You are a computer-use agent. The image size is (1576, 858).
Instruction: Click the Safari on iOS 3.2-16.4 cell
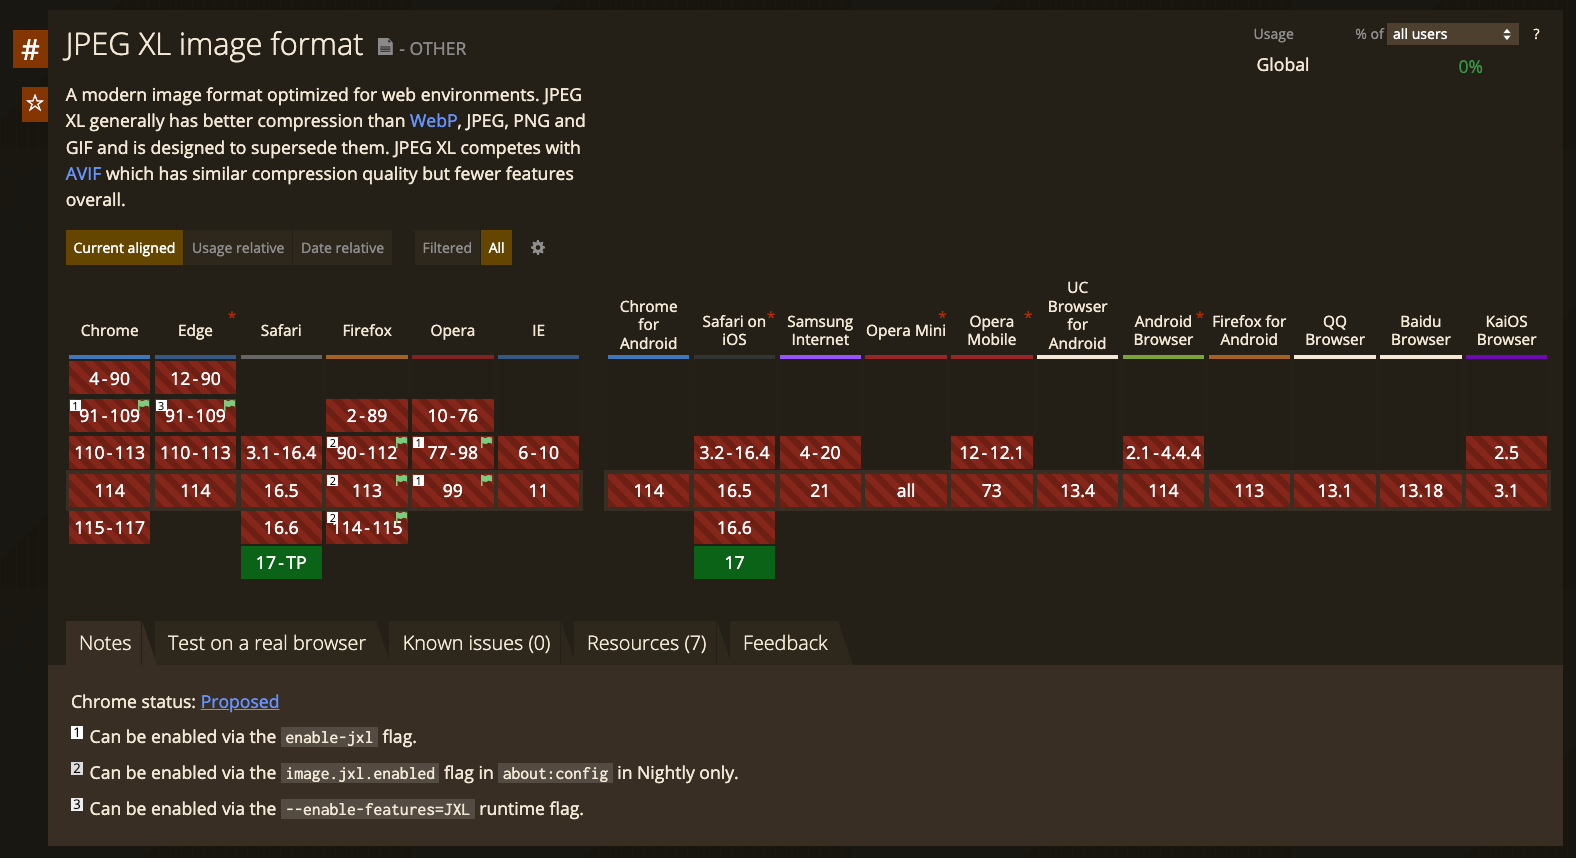tap(734, 453)
